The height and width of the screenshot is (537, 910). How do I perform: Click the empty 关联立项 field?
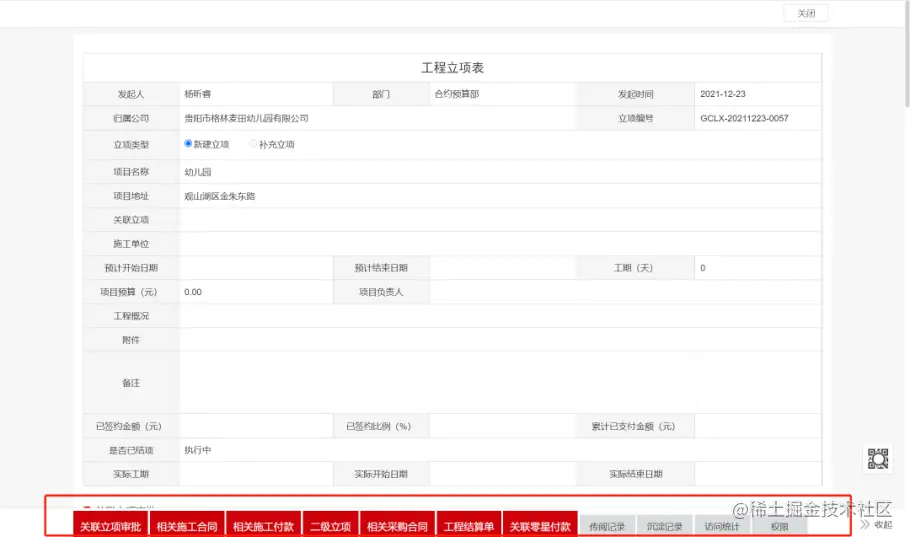[500, 220]
